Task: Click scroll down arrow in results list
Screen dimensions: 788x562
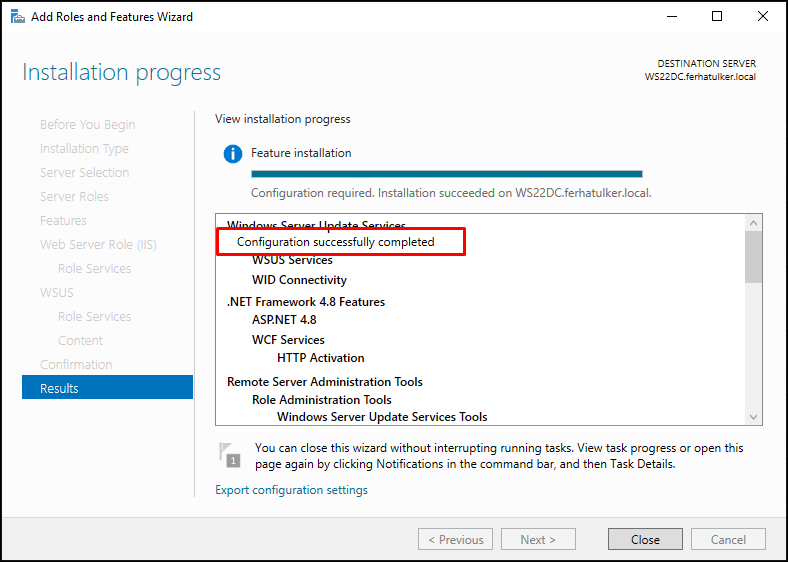Action: (753, 417)
